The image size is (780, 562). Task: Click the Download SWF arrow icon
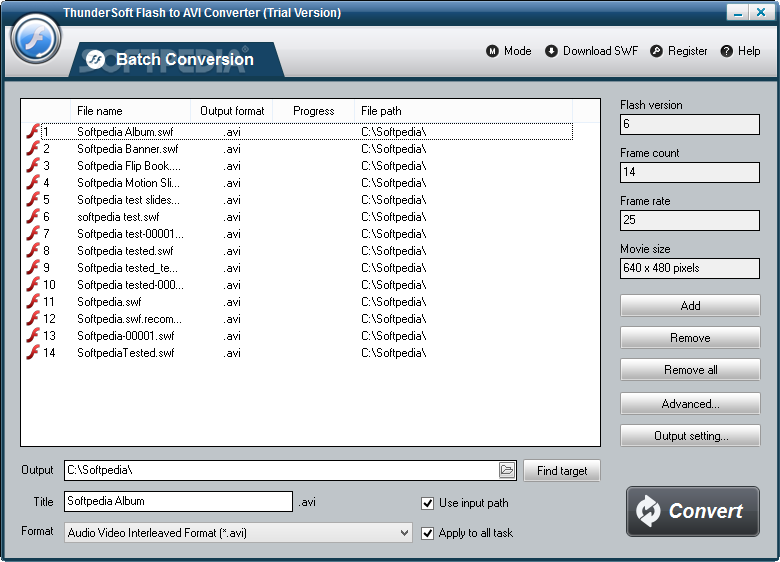[551, 51]
